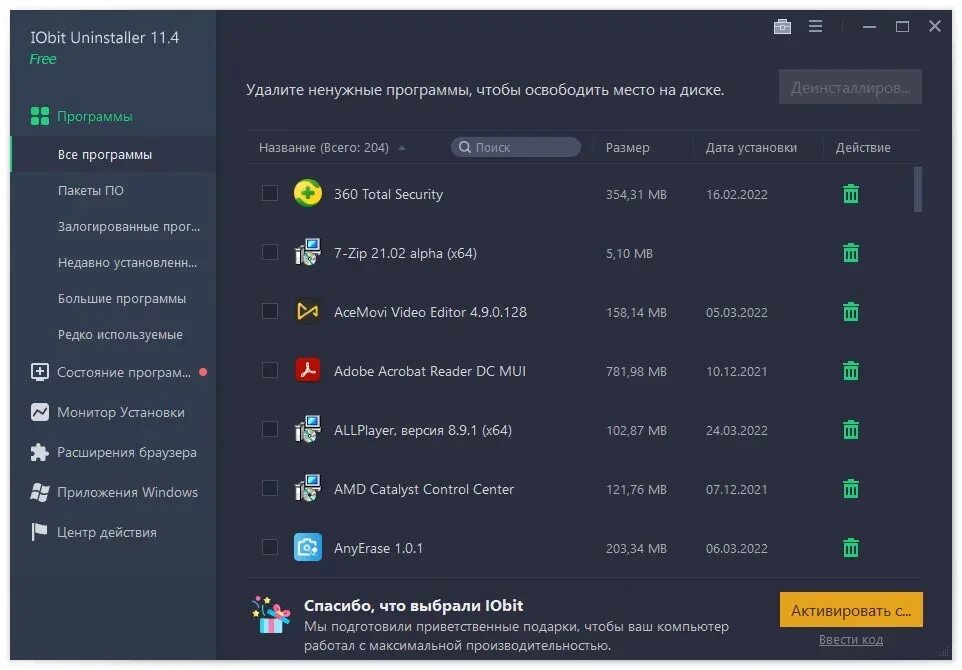Check the 360 Total Security checkbox
The height and width of the screenshot is (670, 962).
point(270,193)
